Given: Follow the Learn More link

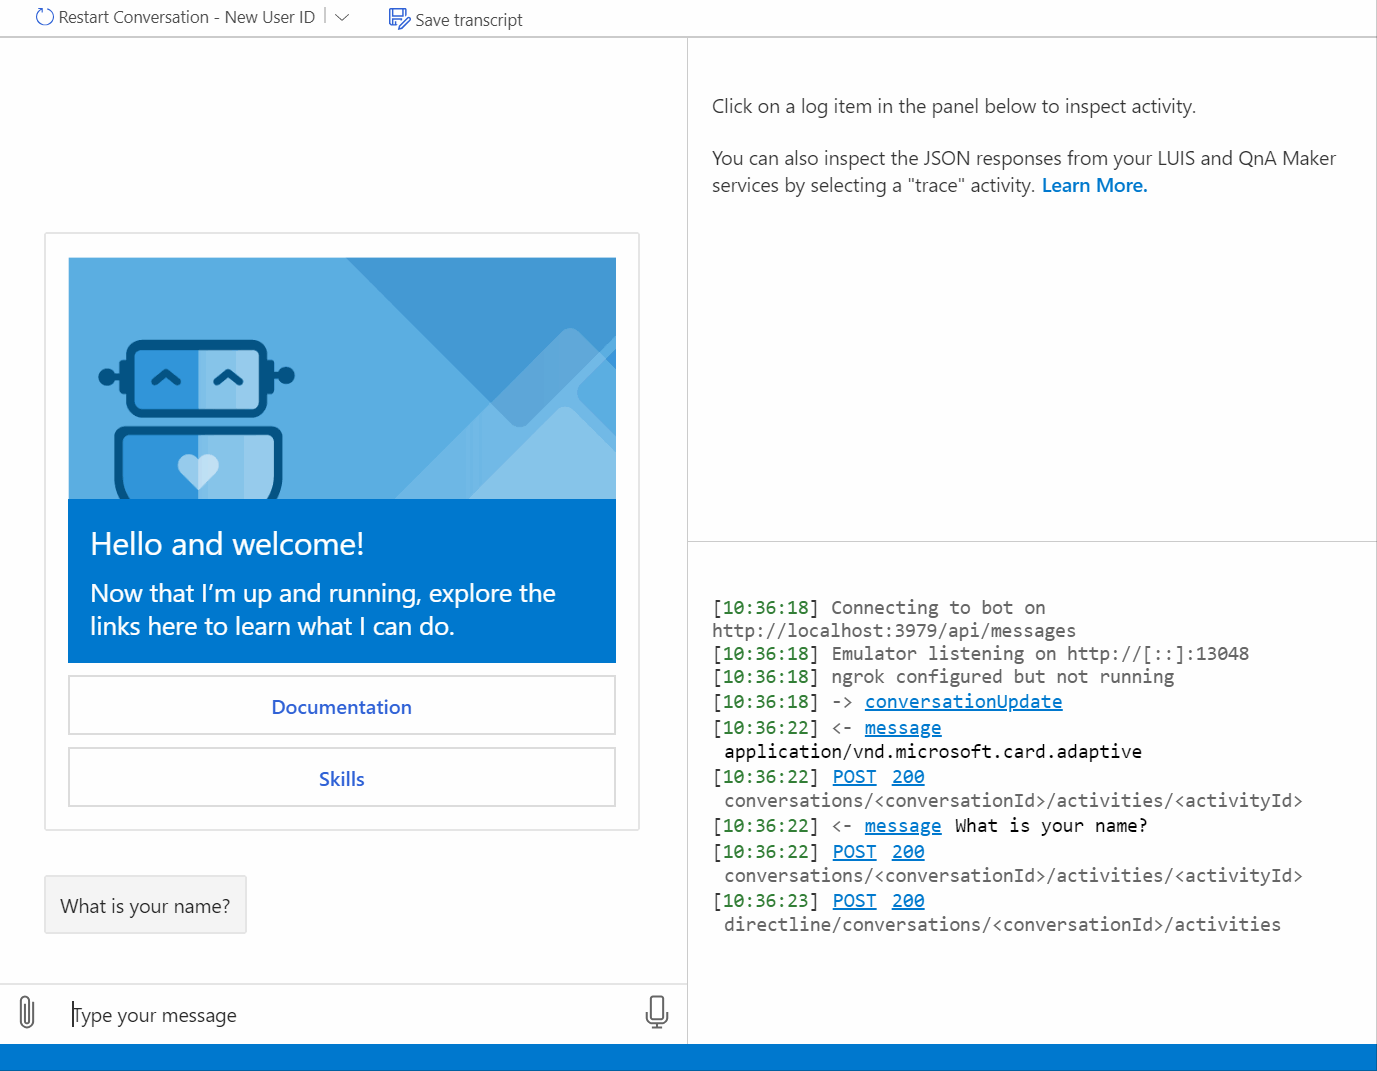Looking at the screenshot, I should click(1094, 186).
